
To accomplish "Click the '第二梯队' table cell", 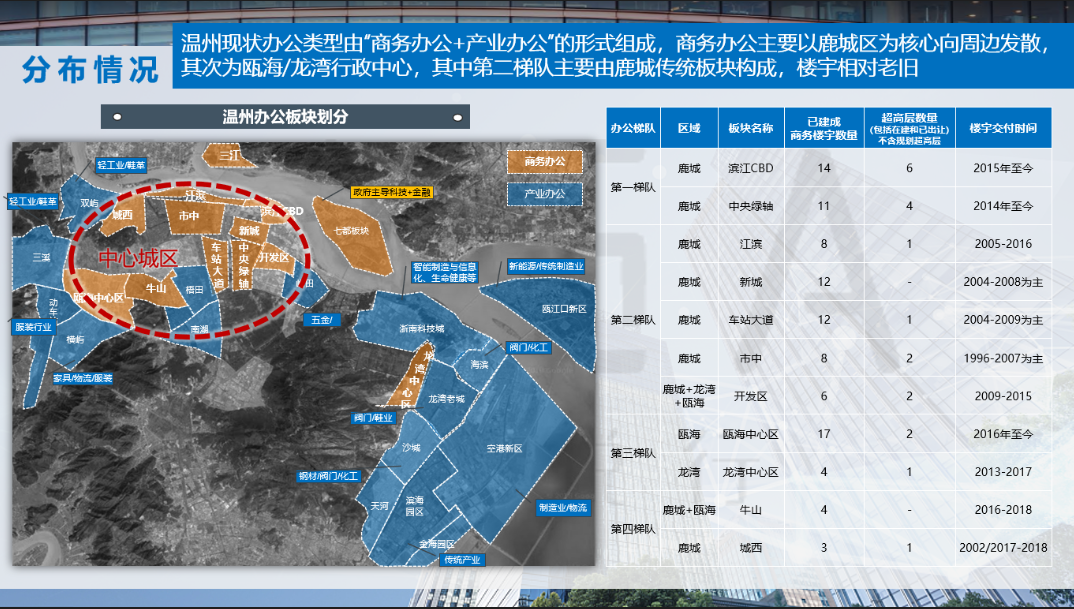I will 633,320.
